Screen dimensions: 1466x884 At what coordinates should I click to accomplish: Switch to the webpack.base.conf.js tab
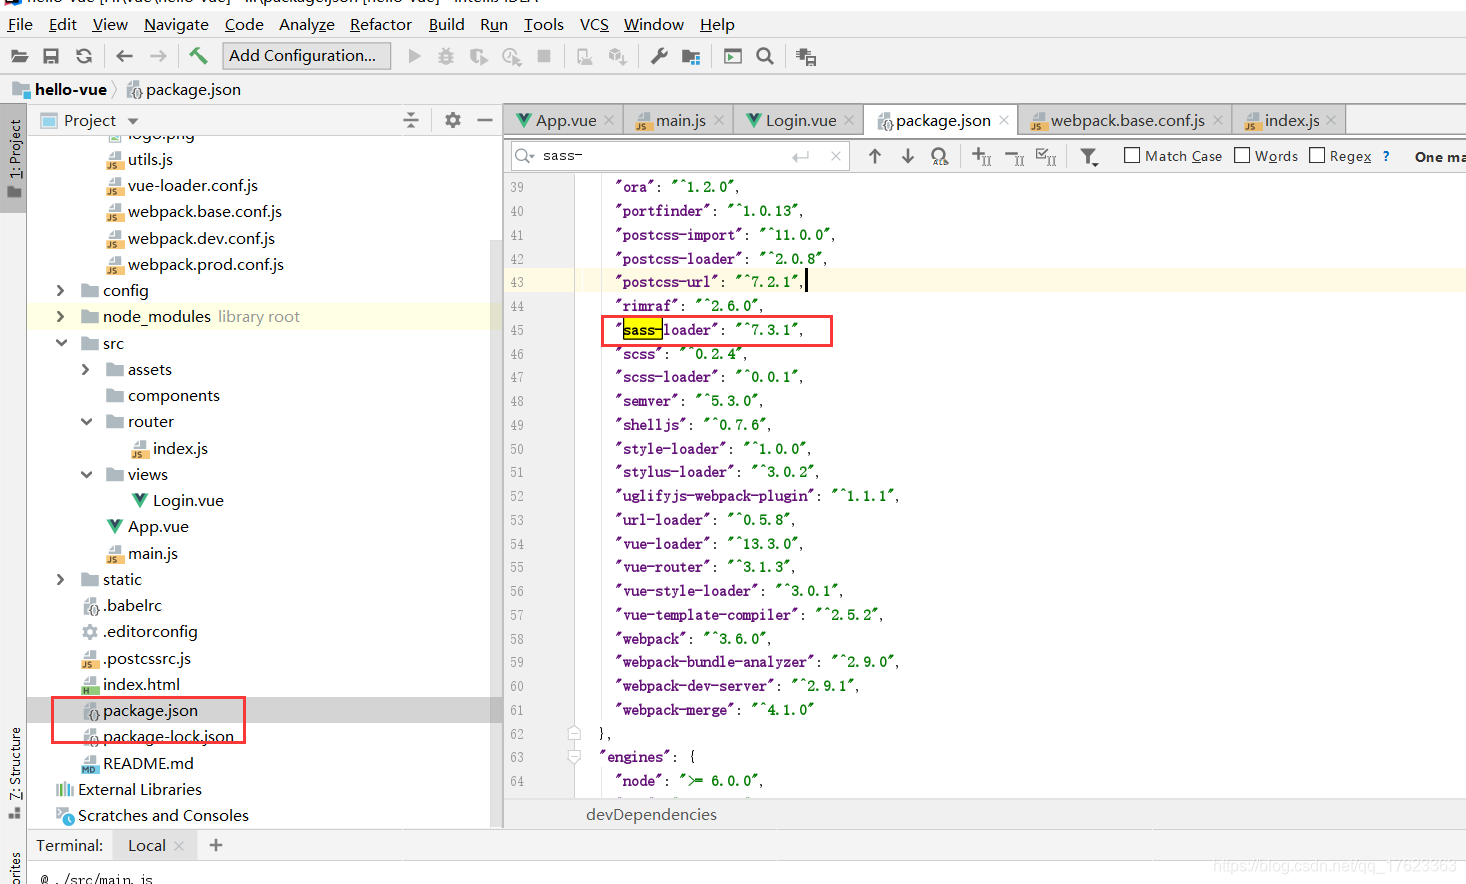click(x=1127, y=120)
